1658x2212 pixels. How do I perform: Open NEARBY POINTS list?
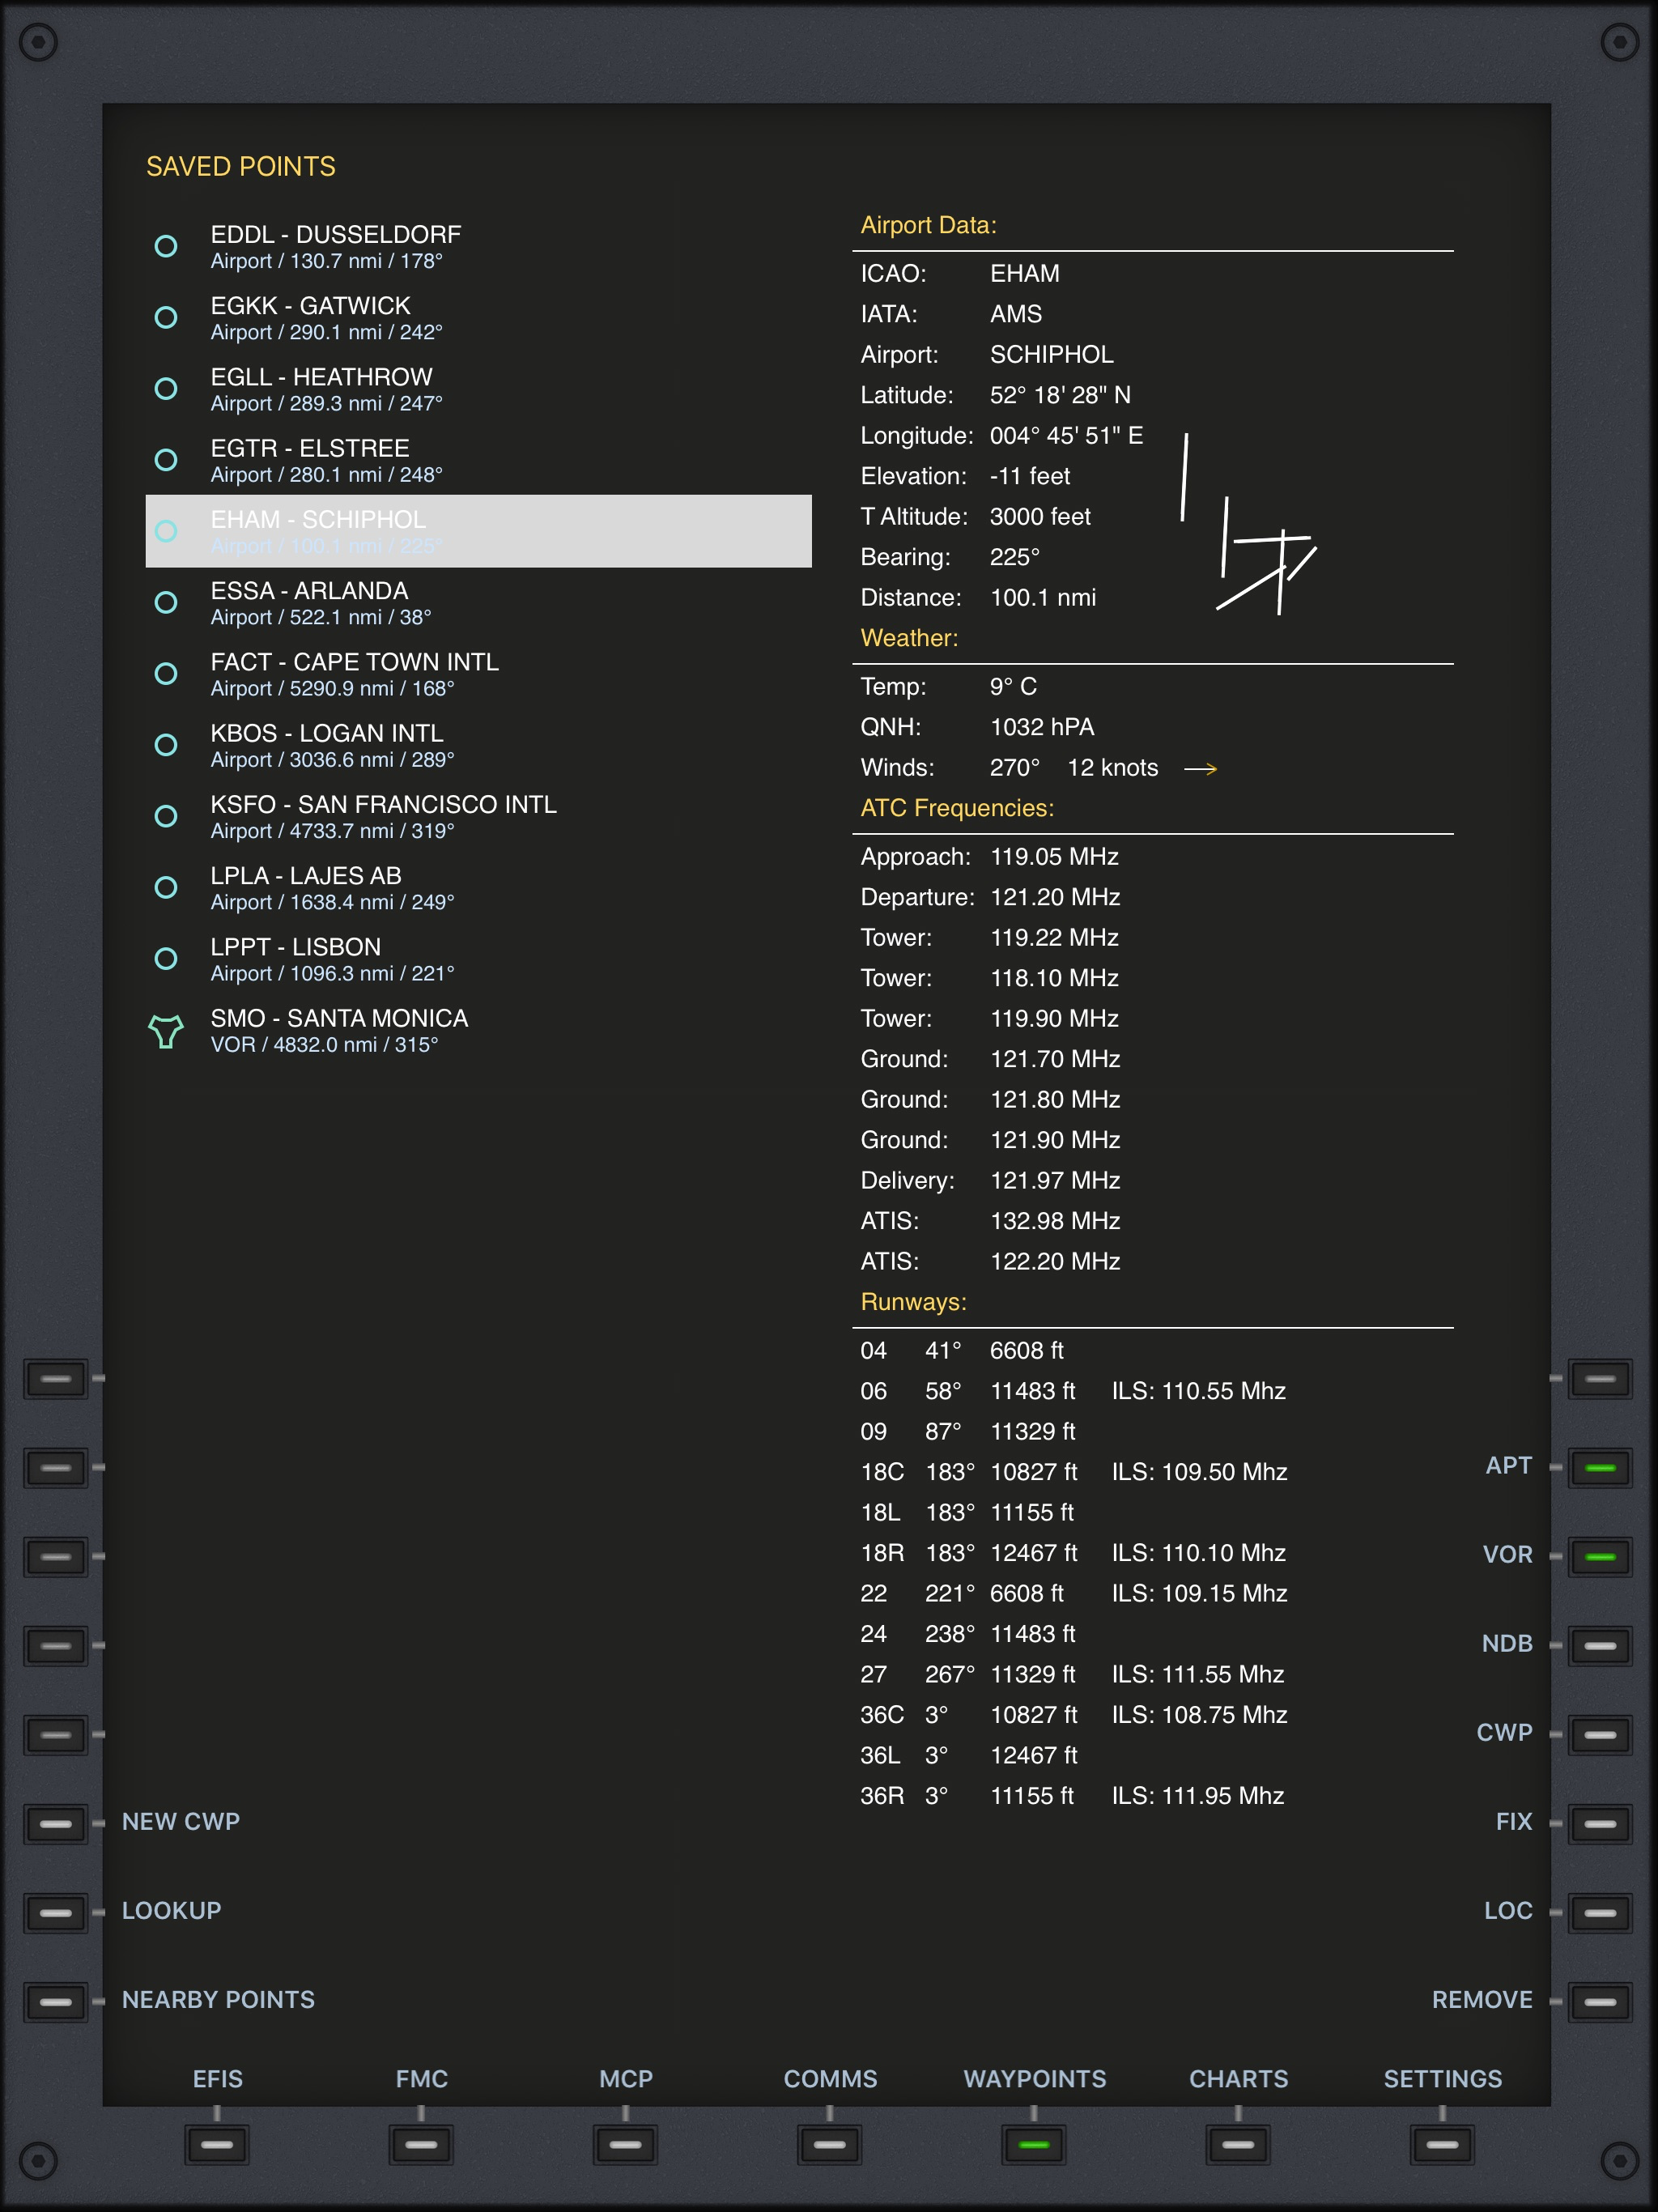[x=56, y=2001]
